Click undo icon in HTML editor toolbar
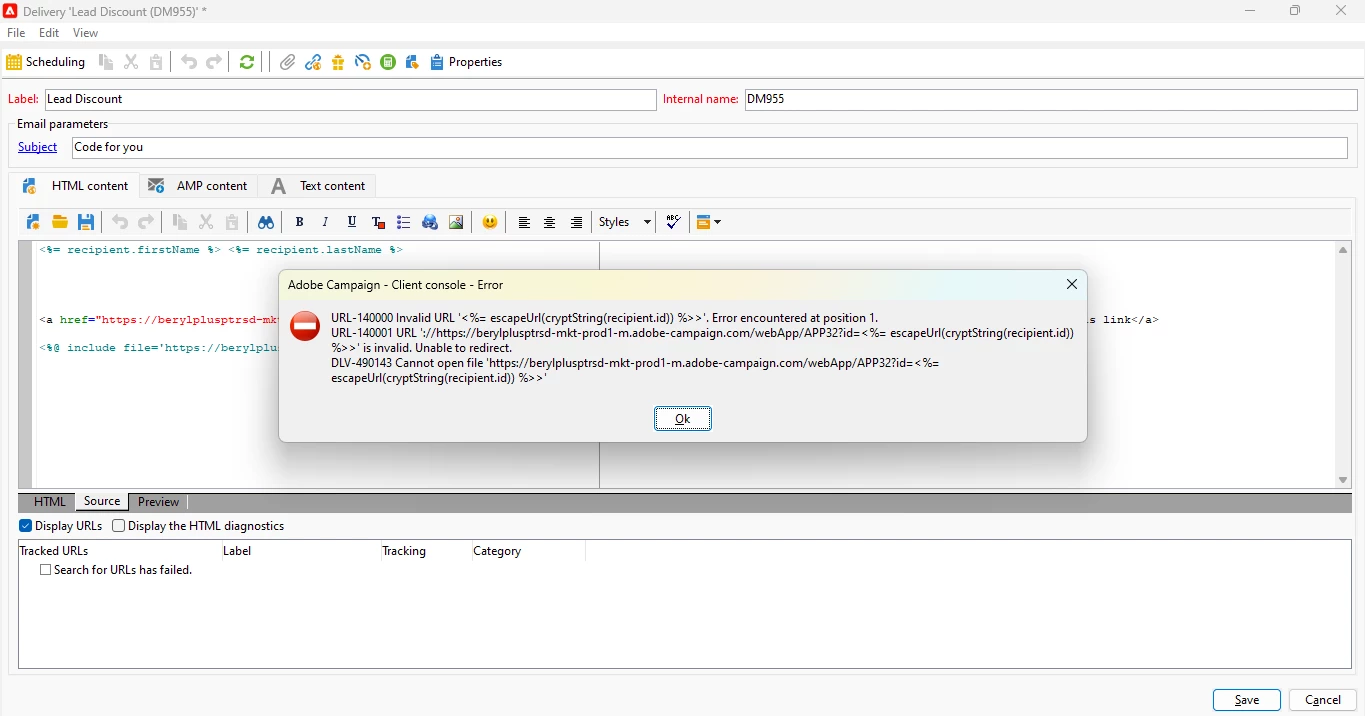 120,222
